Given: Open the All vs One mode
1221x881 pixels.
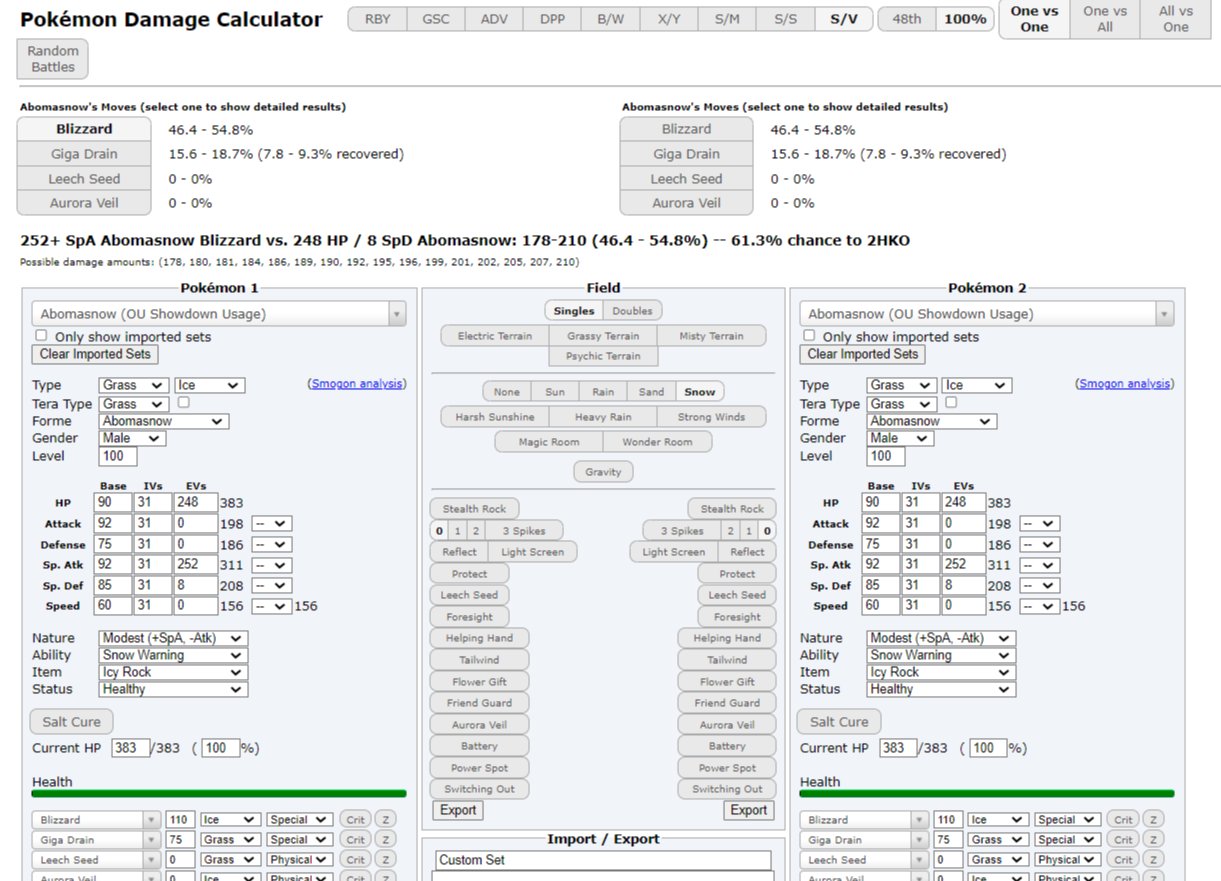Looking at the screenshot, I should pos(1176,19).
